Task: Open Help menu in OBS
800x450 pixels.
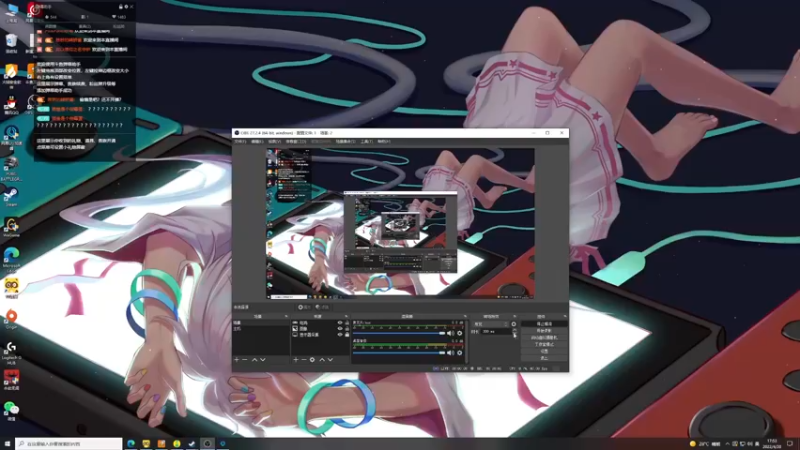Action: click(x=384, y=141)
